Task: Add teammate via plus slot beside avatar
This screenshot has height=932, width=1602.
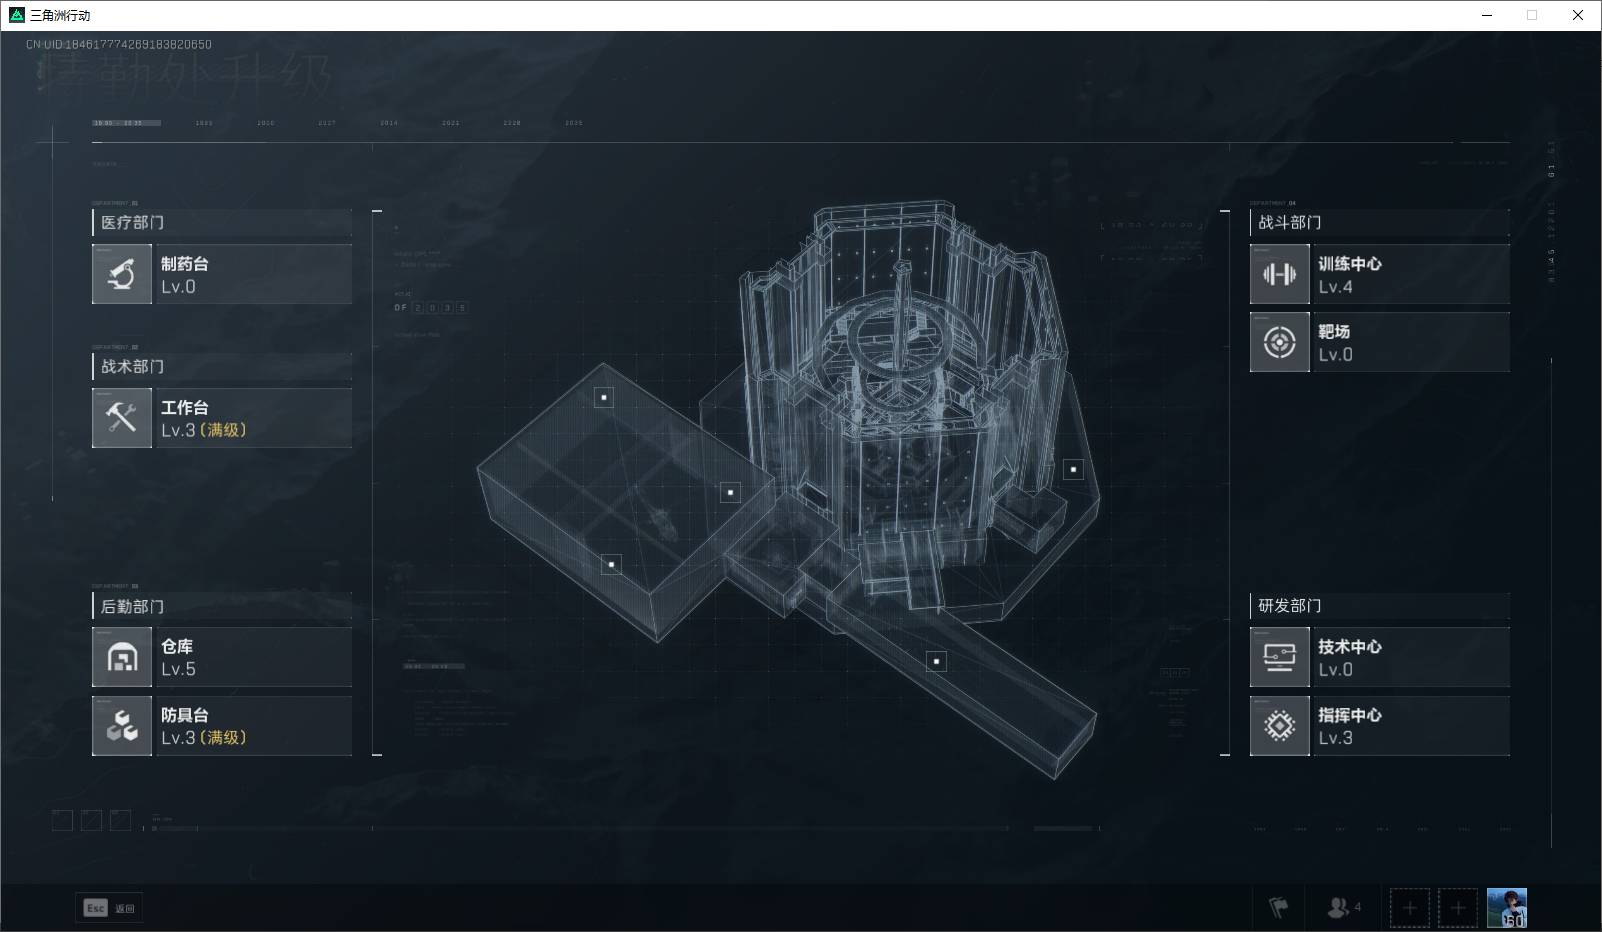Action: click(1458, 908)
